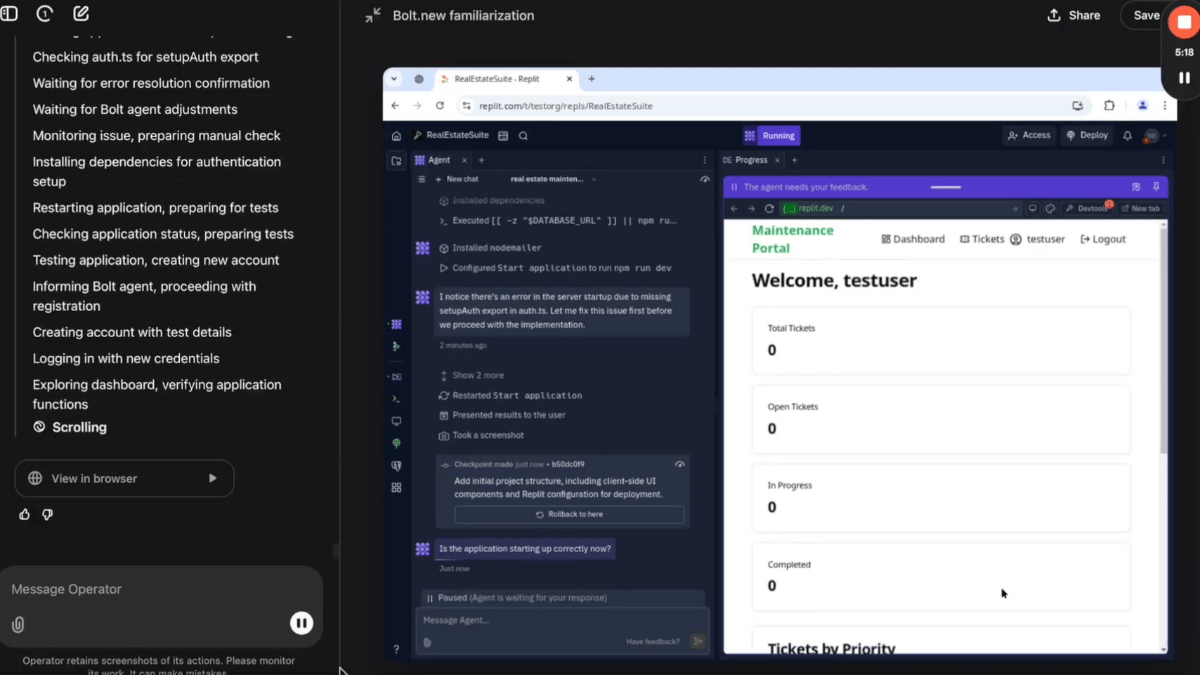Log out with the Logout link
This screenshot has width=1200, height=675.
(x=1103, y=239)
